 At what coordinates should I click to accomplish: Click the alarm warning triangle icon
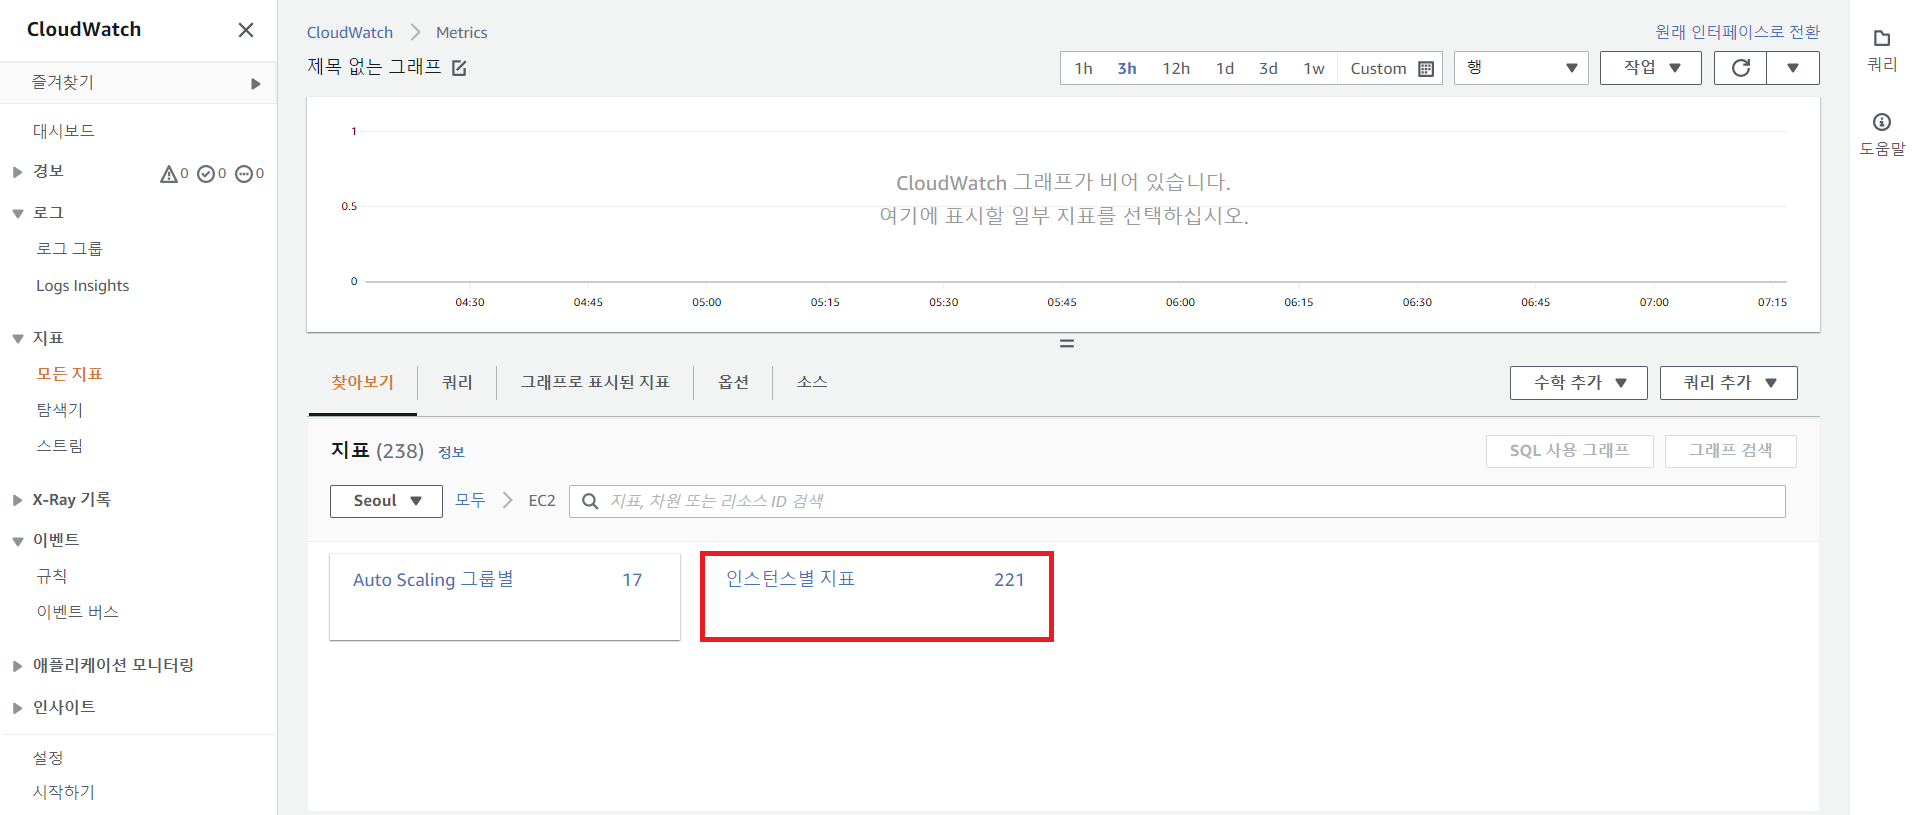point(168,174)
